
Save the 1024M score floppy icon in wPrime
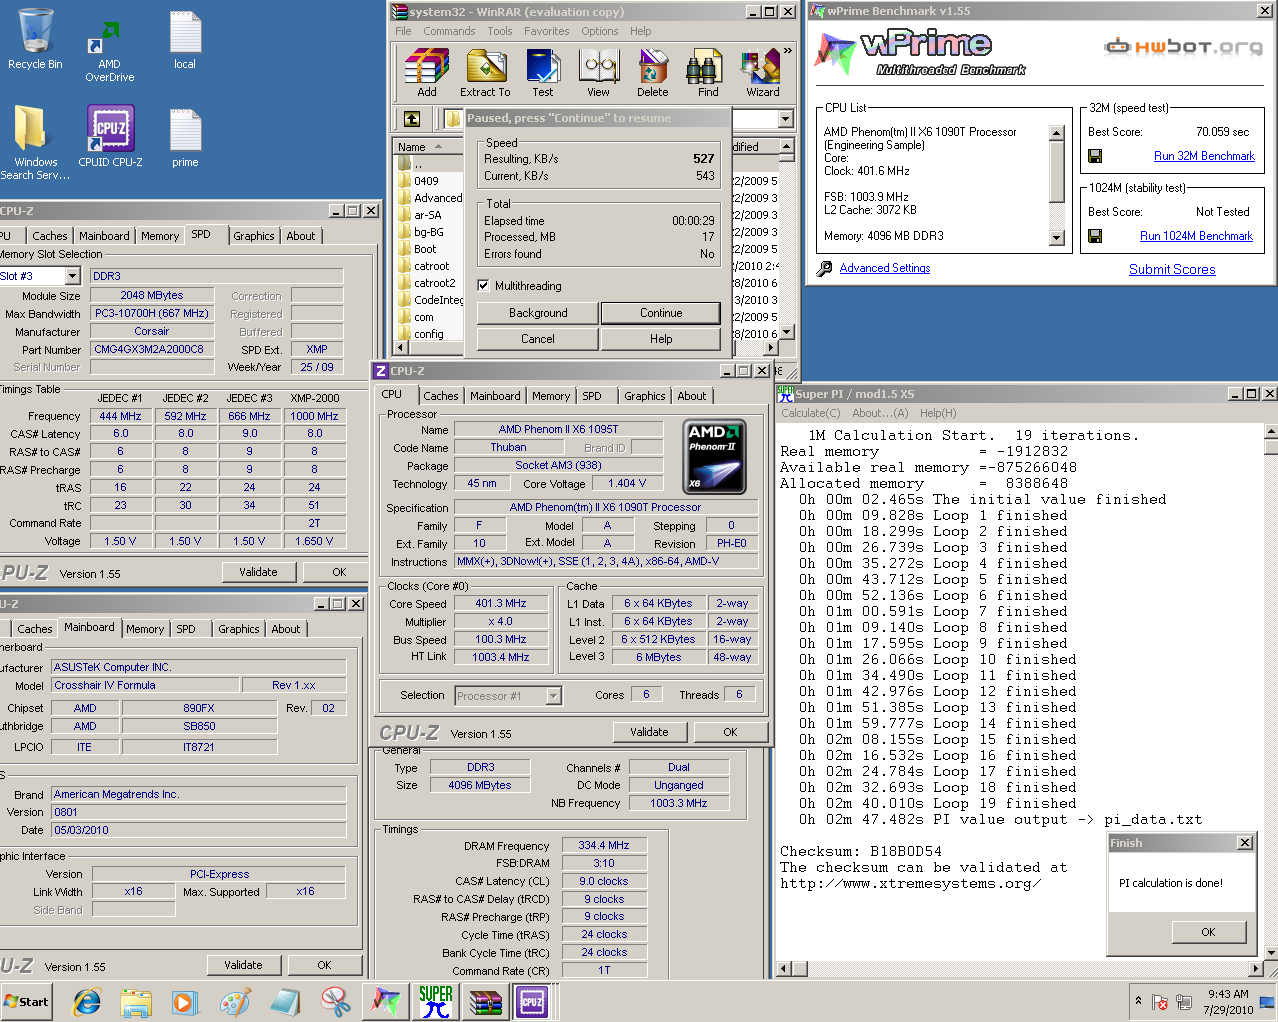(1095, 236)
